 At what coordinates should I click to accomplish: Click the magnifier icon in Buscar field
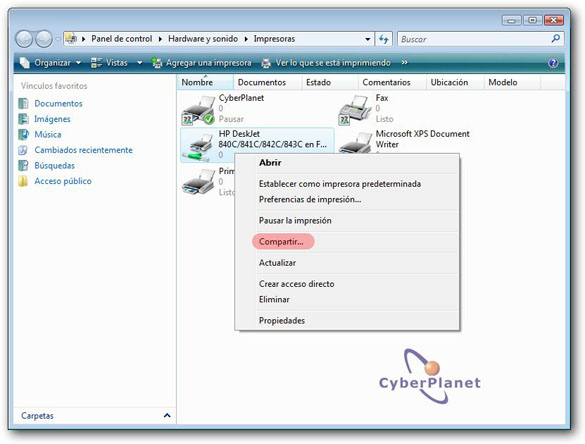556,38
